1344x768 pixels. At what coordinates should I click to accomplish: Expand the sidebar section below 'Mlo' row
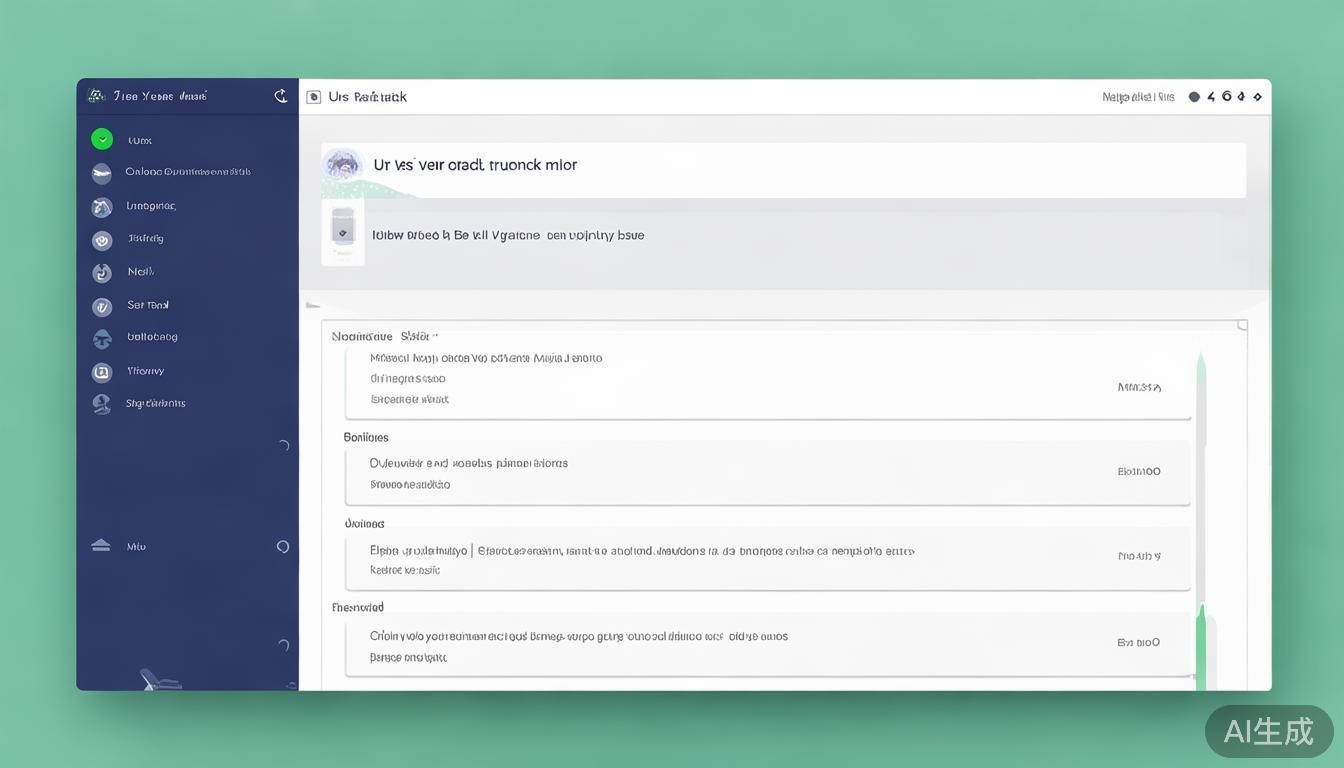[x=284, y=646]
